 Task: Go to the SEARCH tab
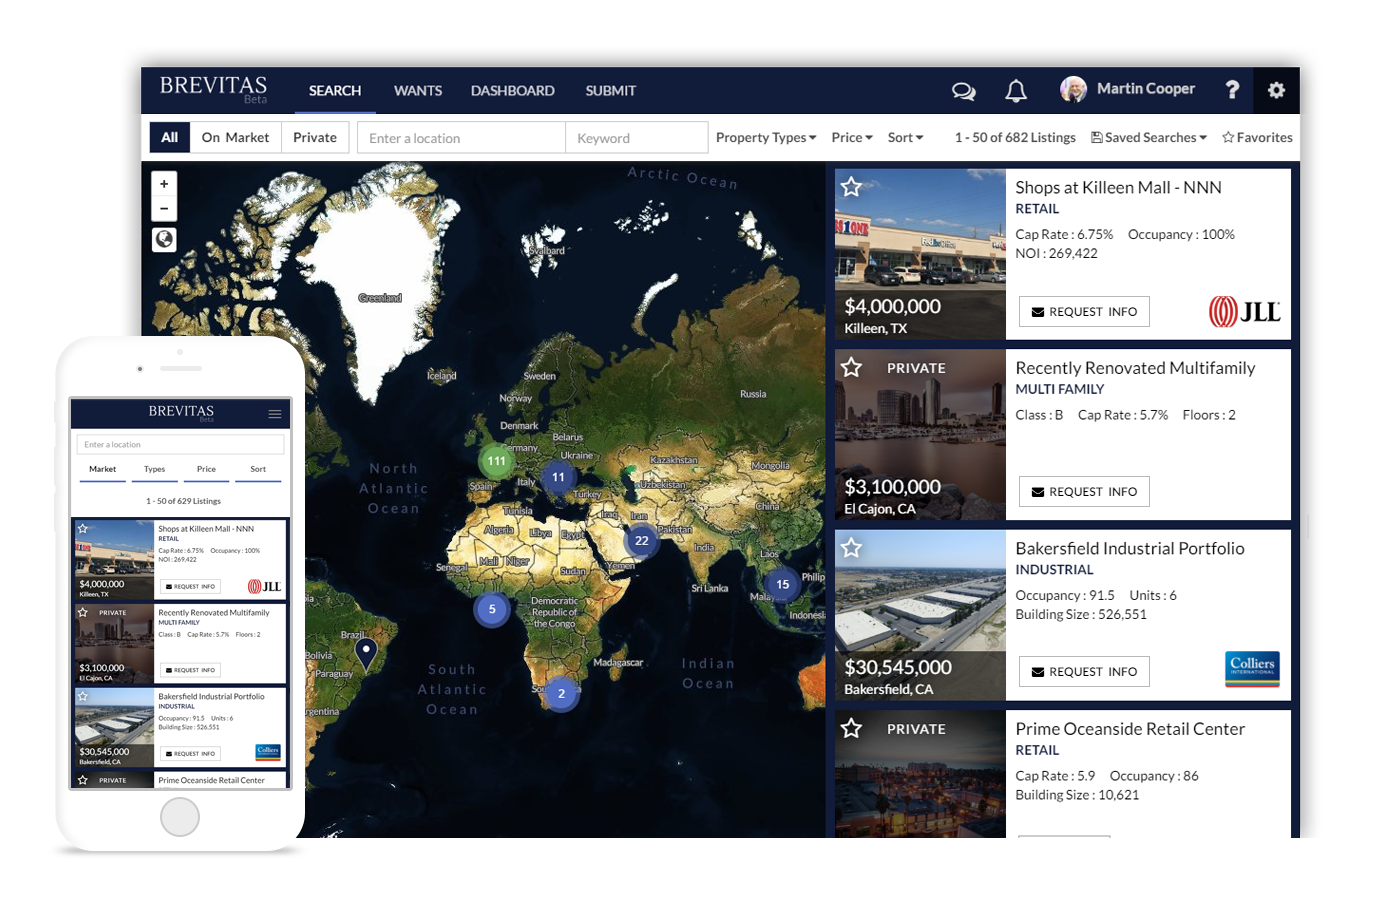point(335,91)
